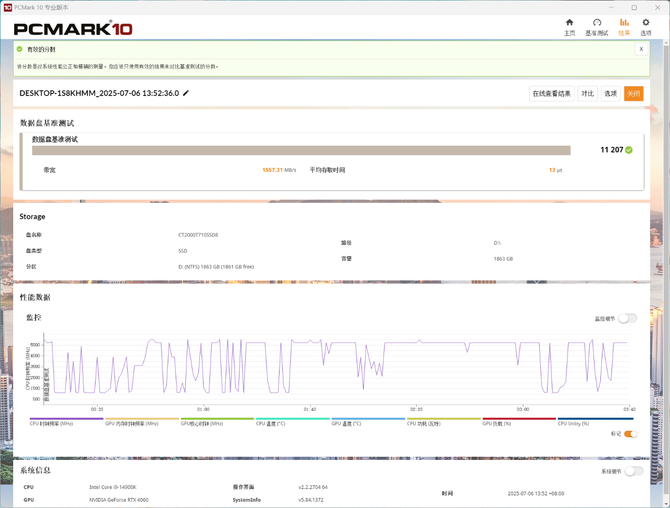670x508 pixels.
Task: Click the result name DESKTOP-1S8KHMM_2025-07-06 13:52:36.0
Action: [99, 93]
